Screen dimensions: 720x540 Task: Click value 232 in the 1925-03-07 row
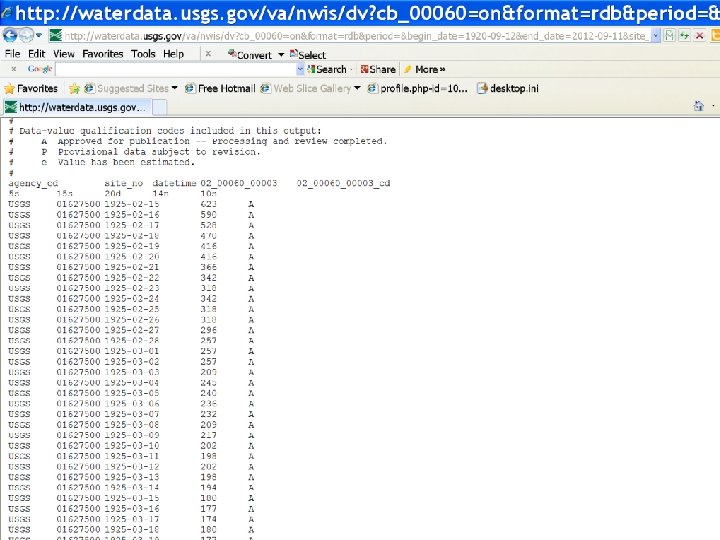point(208,414)
